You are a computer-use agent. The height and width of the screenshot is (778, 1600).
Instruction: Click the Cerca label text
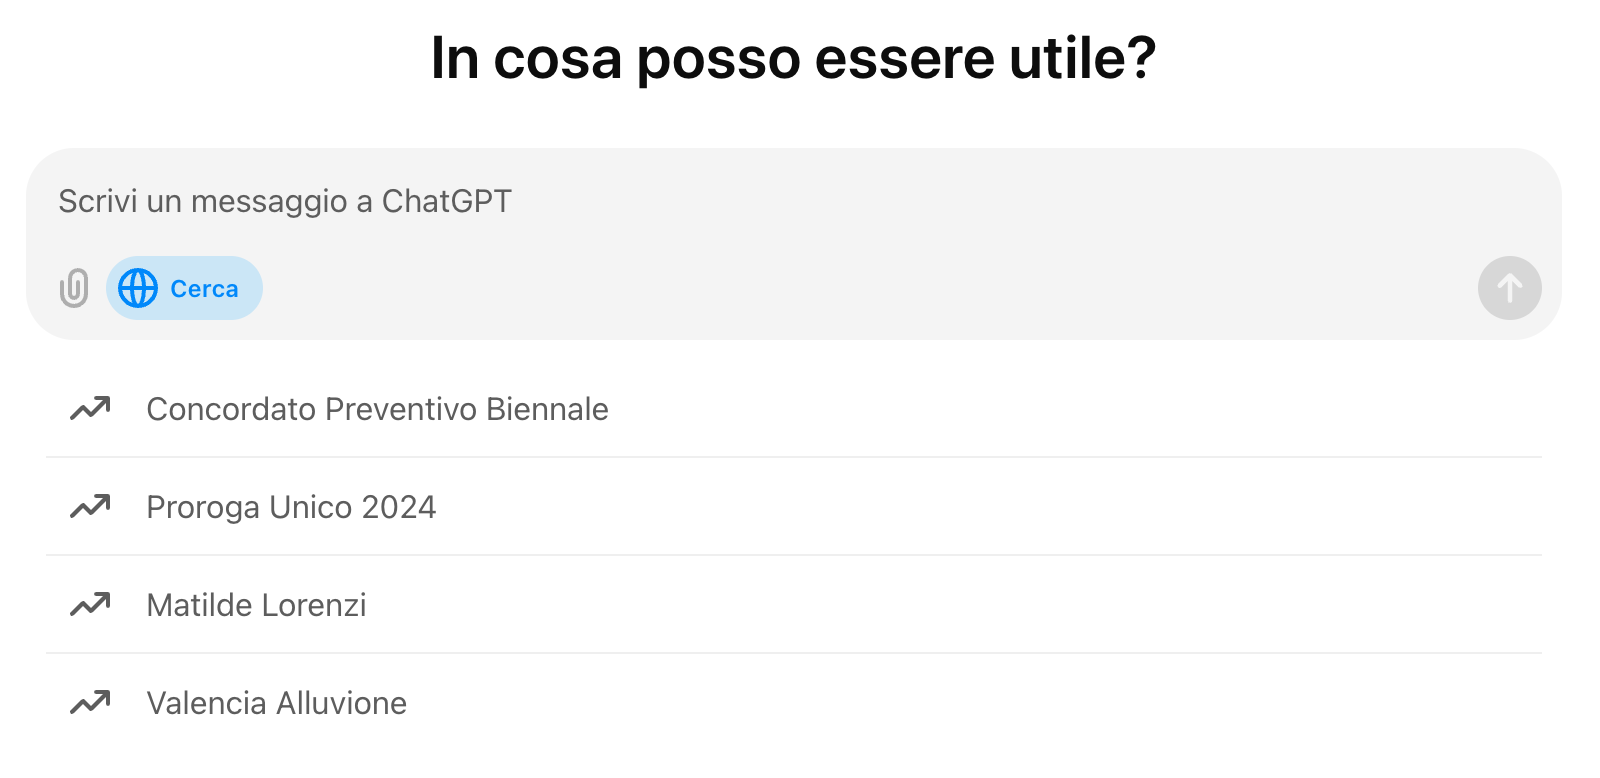pos(204,289)
